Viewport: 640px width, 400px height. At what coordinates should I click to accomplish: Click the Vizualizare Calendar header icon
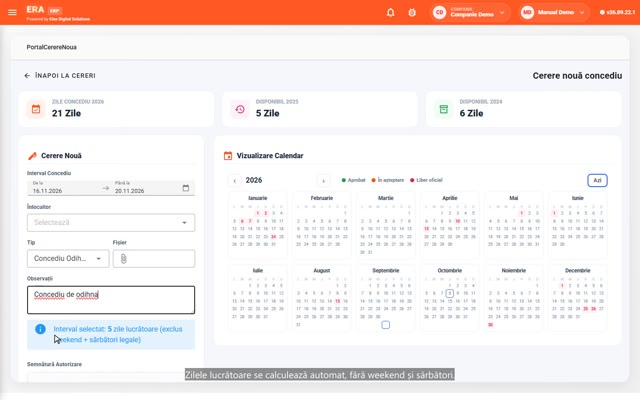(x=228, y=156)
